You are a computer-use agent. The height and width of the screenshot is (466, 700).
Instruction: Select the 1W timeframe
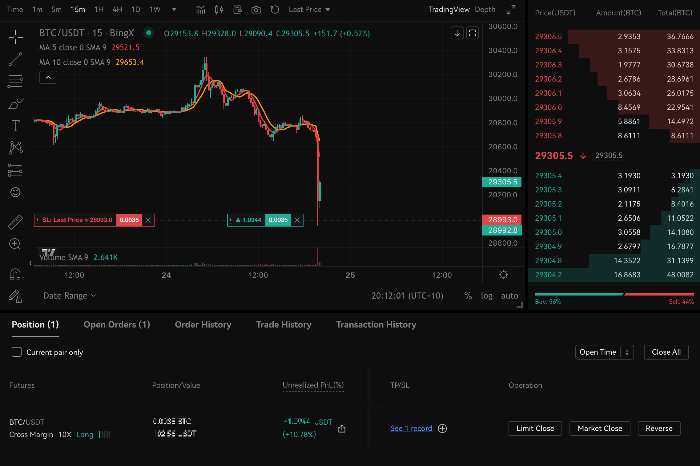point(155,9)
